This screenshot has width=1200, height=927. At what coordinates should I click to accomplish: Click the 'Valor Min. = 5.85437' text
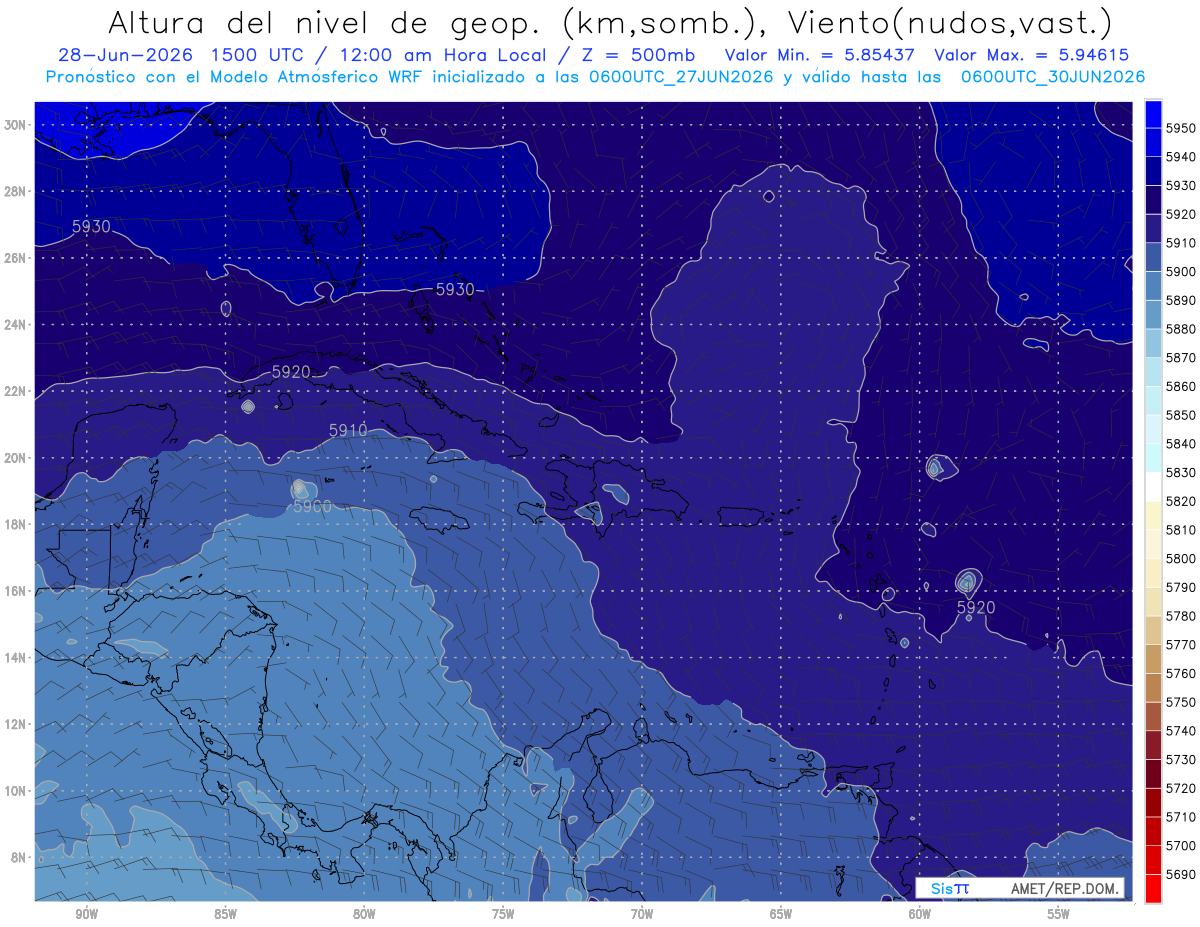pyautogui.click(x=821, y=56)
